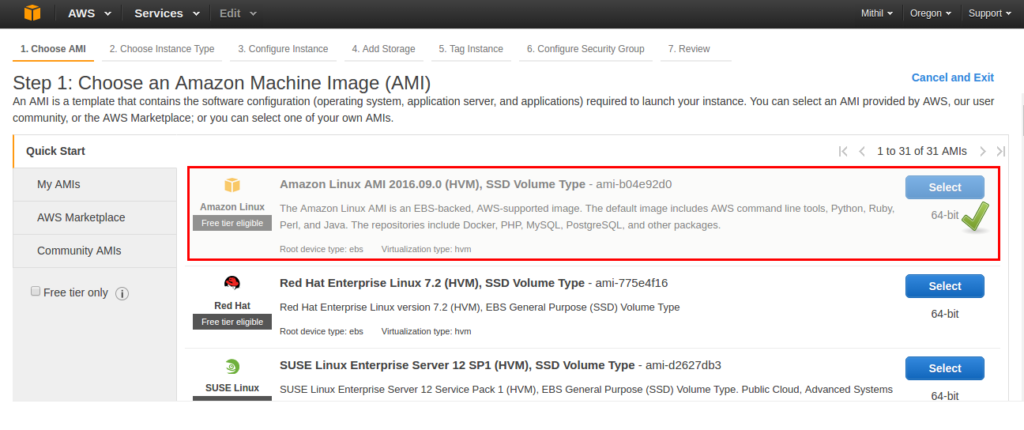Click the Red Hat logo icon
This screenshot has height=430, width=1024.
pyautogui.click(x=232, y=282)
